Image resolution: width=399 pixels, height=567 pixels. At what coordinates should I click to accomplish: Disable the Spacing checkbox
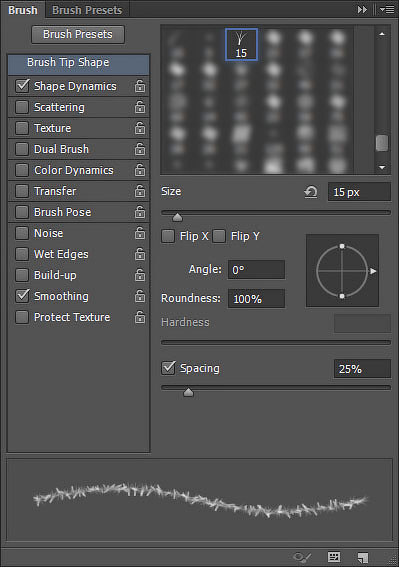168,368
